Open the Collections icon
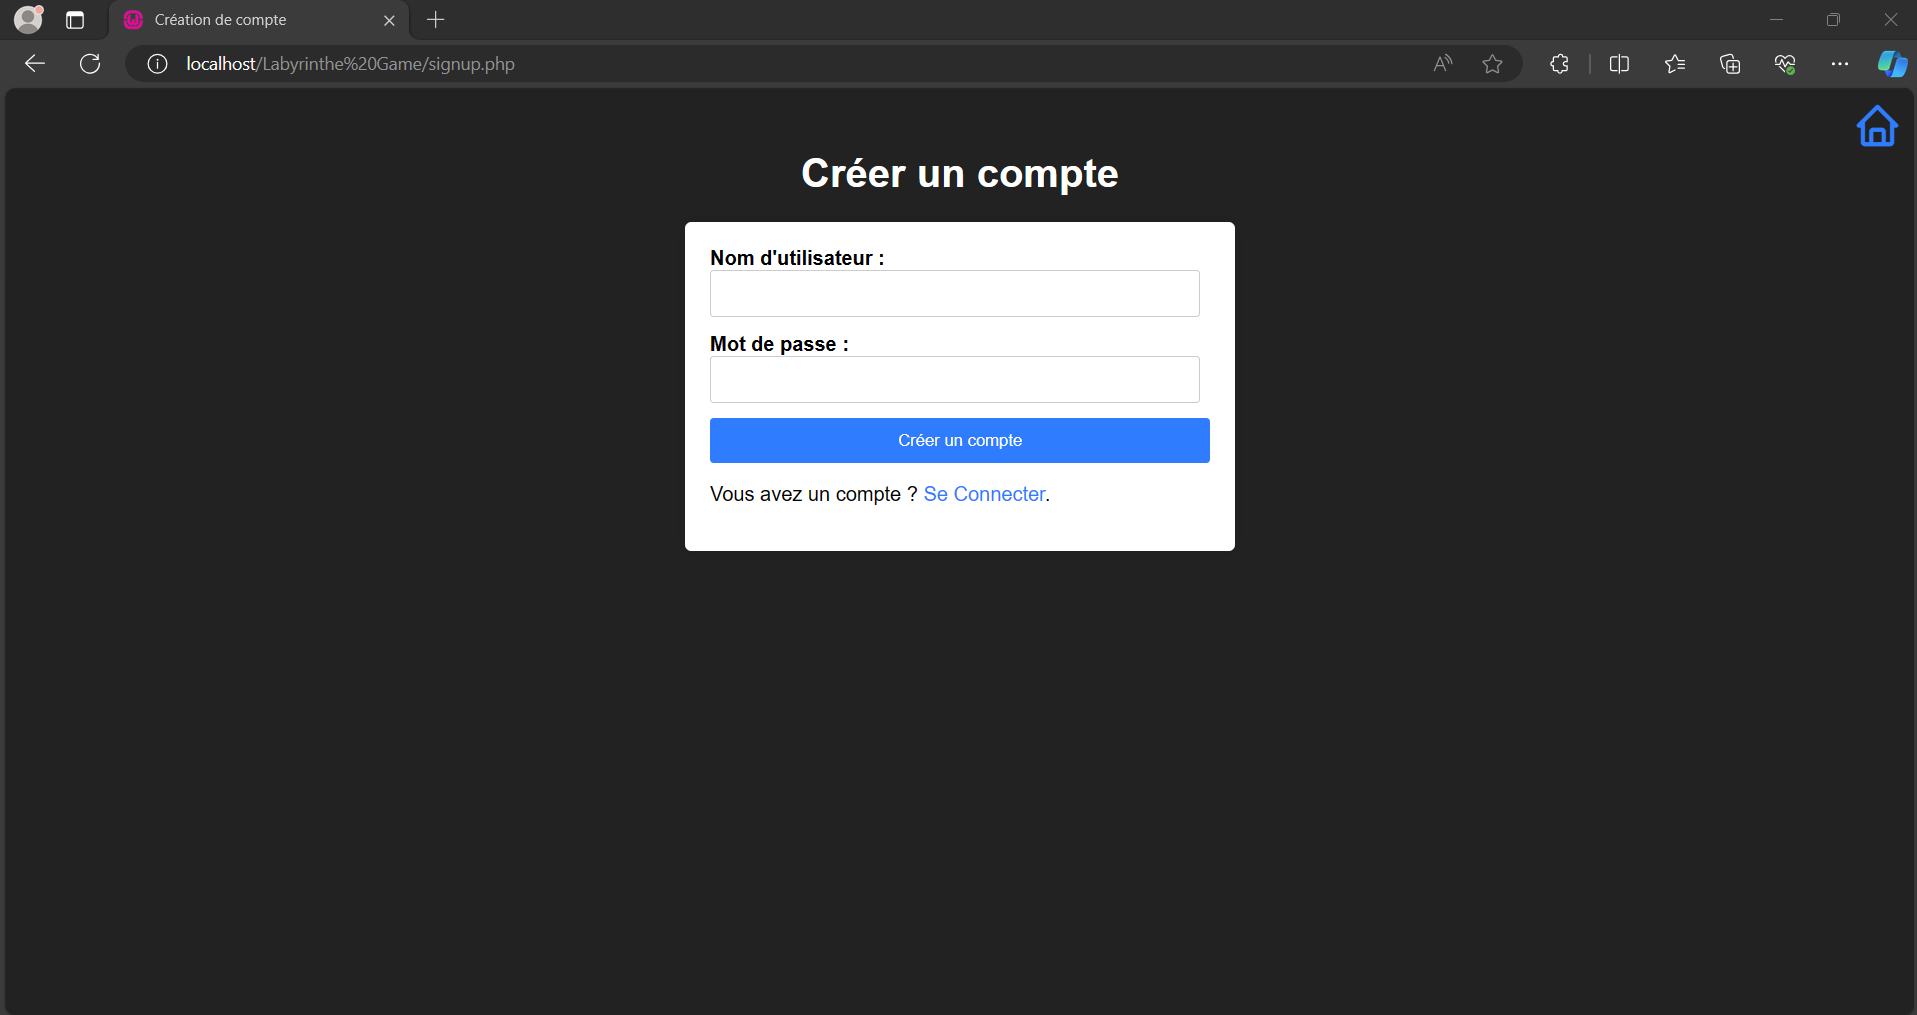 1730,64
